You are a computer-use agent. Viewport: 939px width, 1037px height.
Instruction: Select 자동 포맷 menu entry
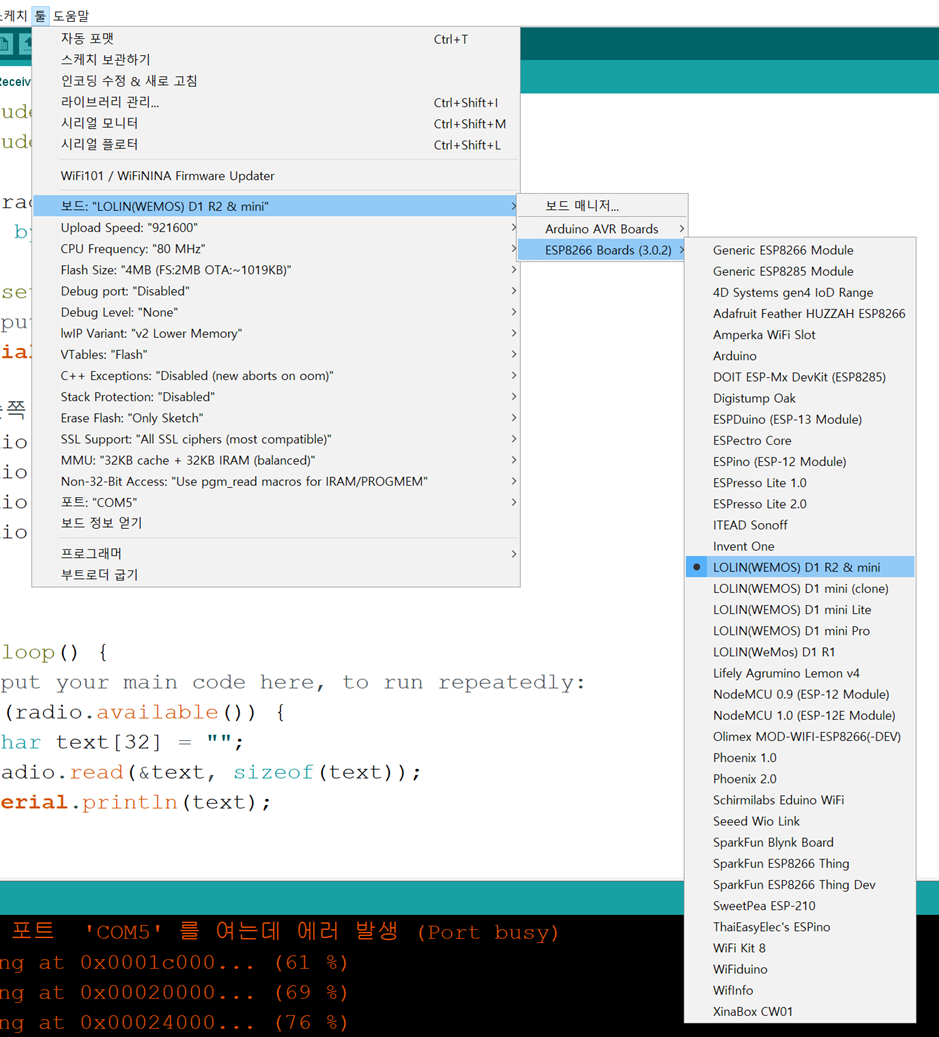click(276, 39)
